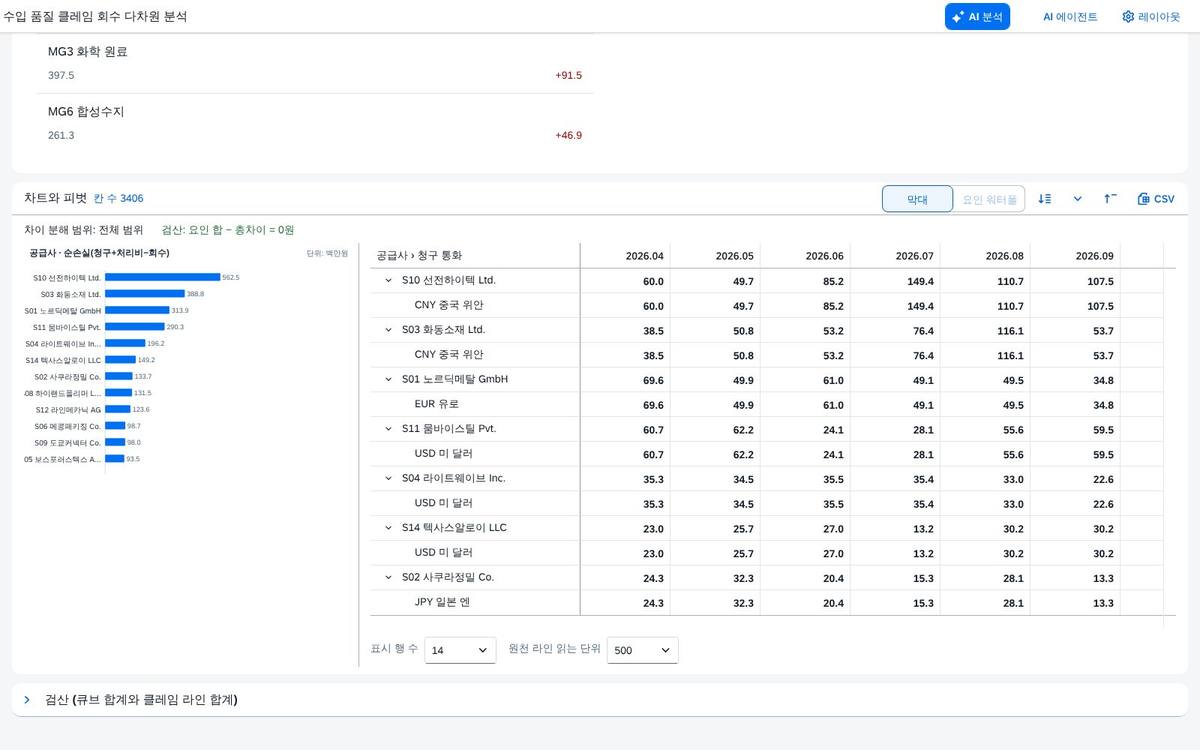Open the 표시 행 수 dropdown

[460, 650]
